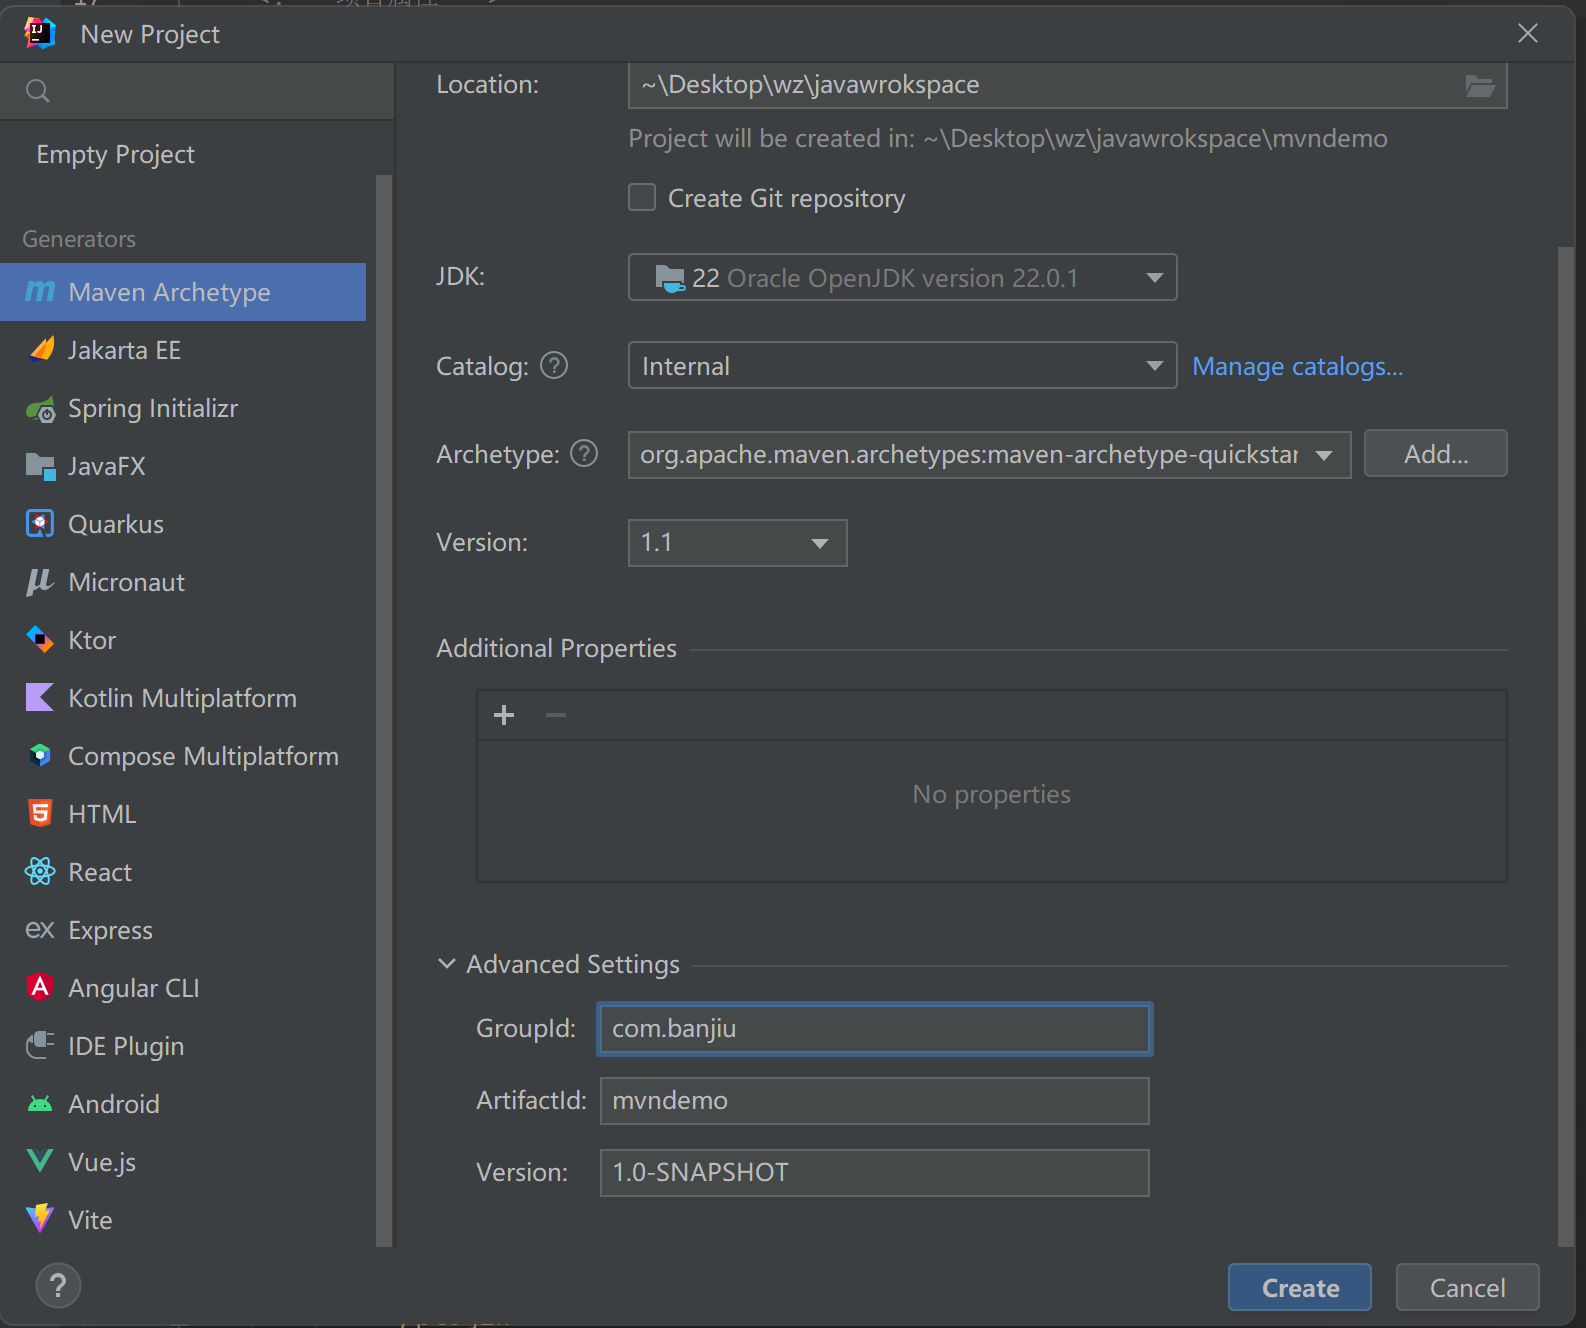This screenshot has height=1328, width=1586.
Task: Enable Create Git repository checkbox
Action: [642, 198]
